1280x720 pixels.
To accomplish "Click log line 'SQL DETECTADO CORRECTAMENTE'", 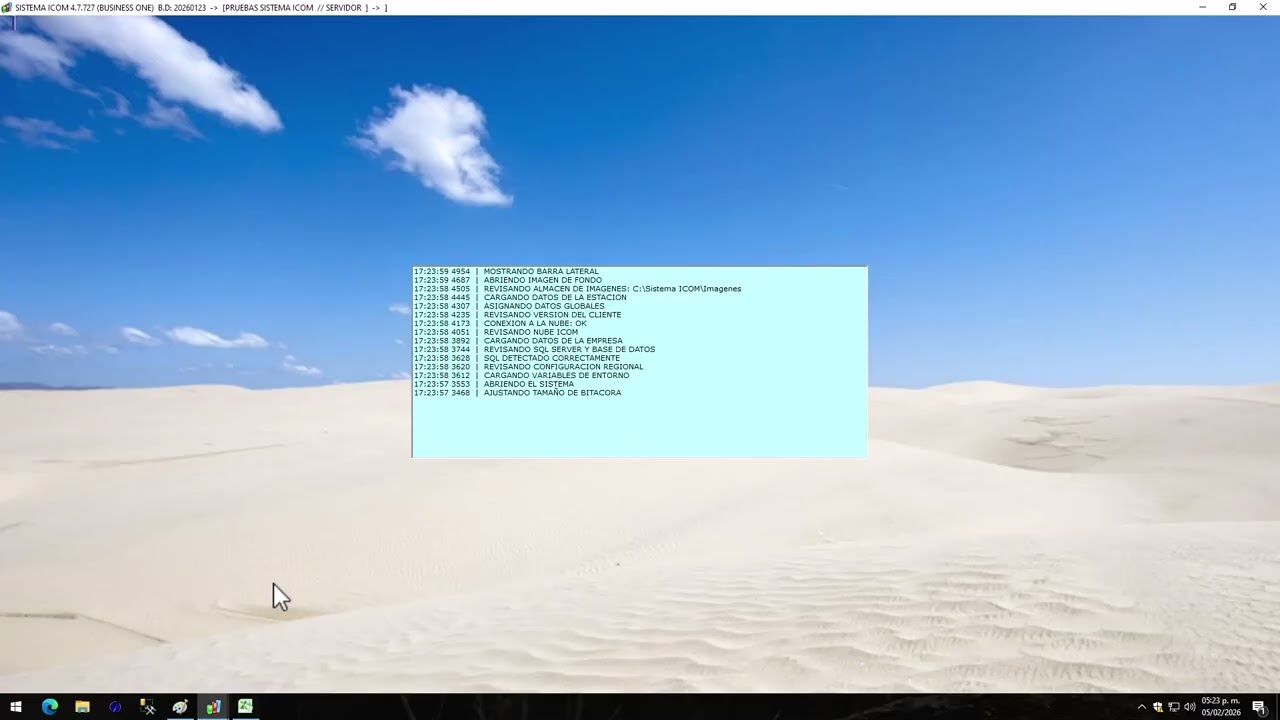I will coord(517,358).
